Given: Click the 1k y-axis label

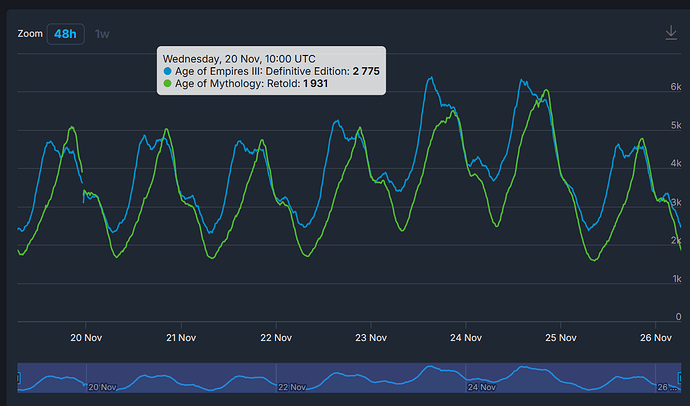Looking at the screenshot, I should click(x=677, y=278).
